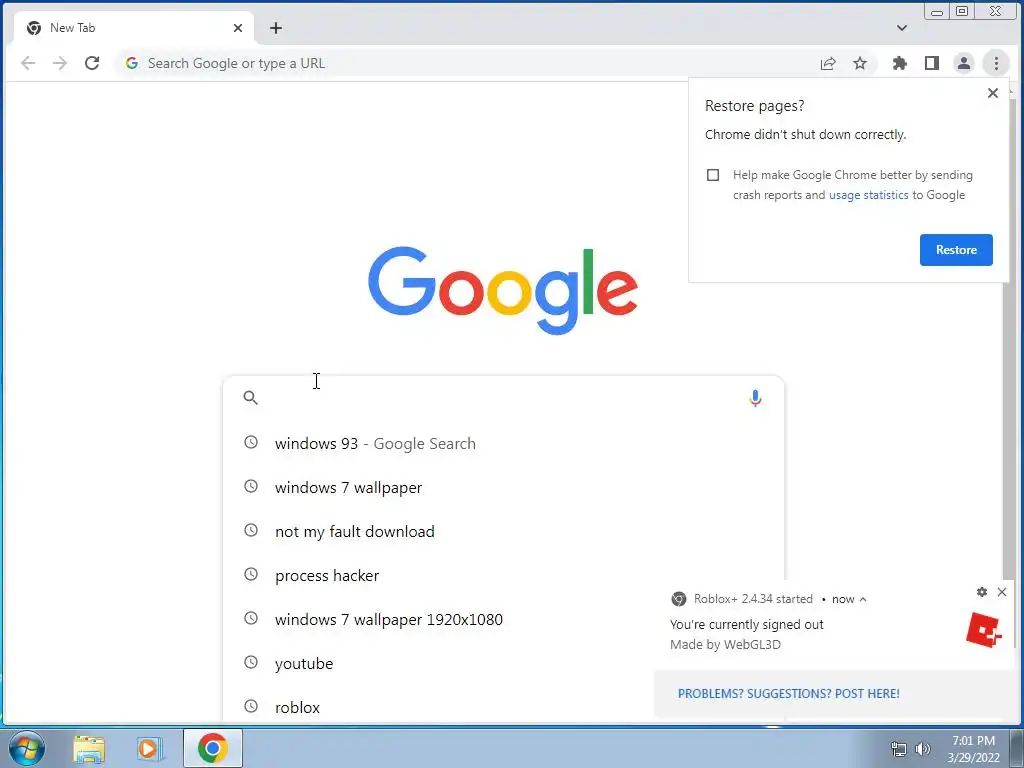The width and height of the screenshot is (1024, 768).
Task: Click the Google icon in address bar
Action: point(132,63)
